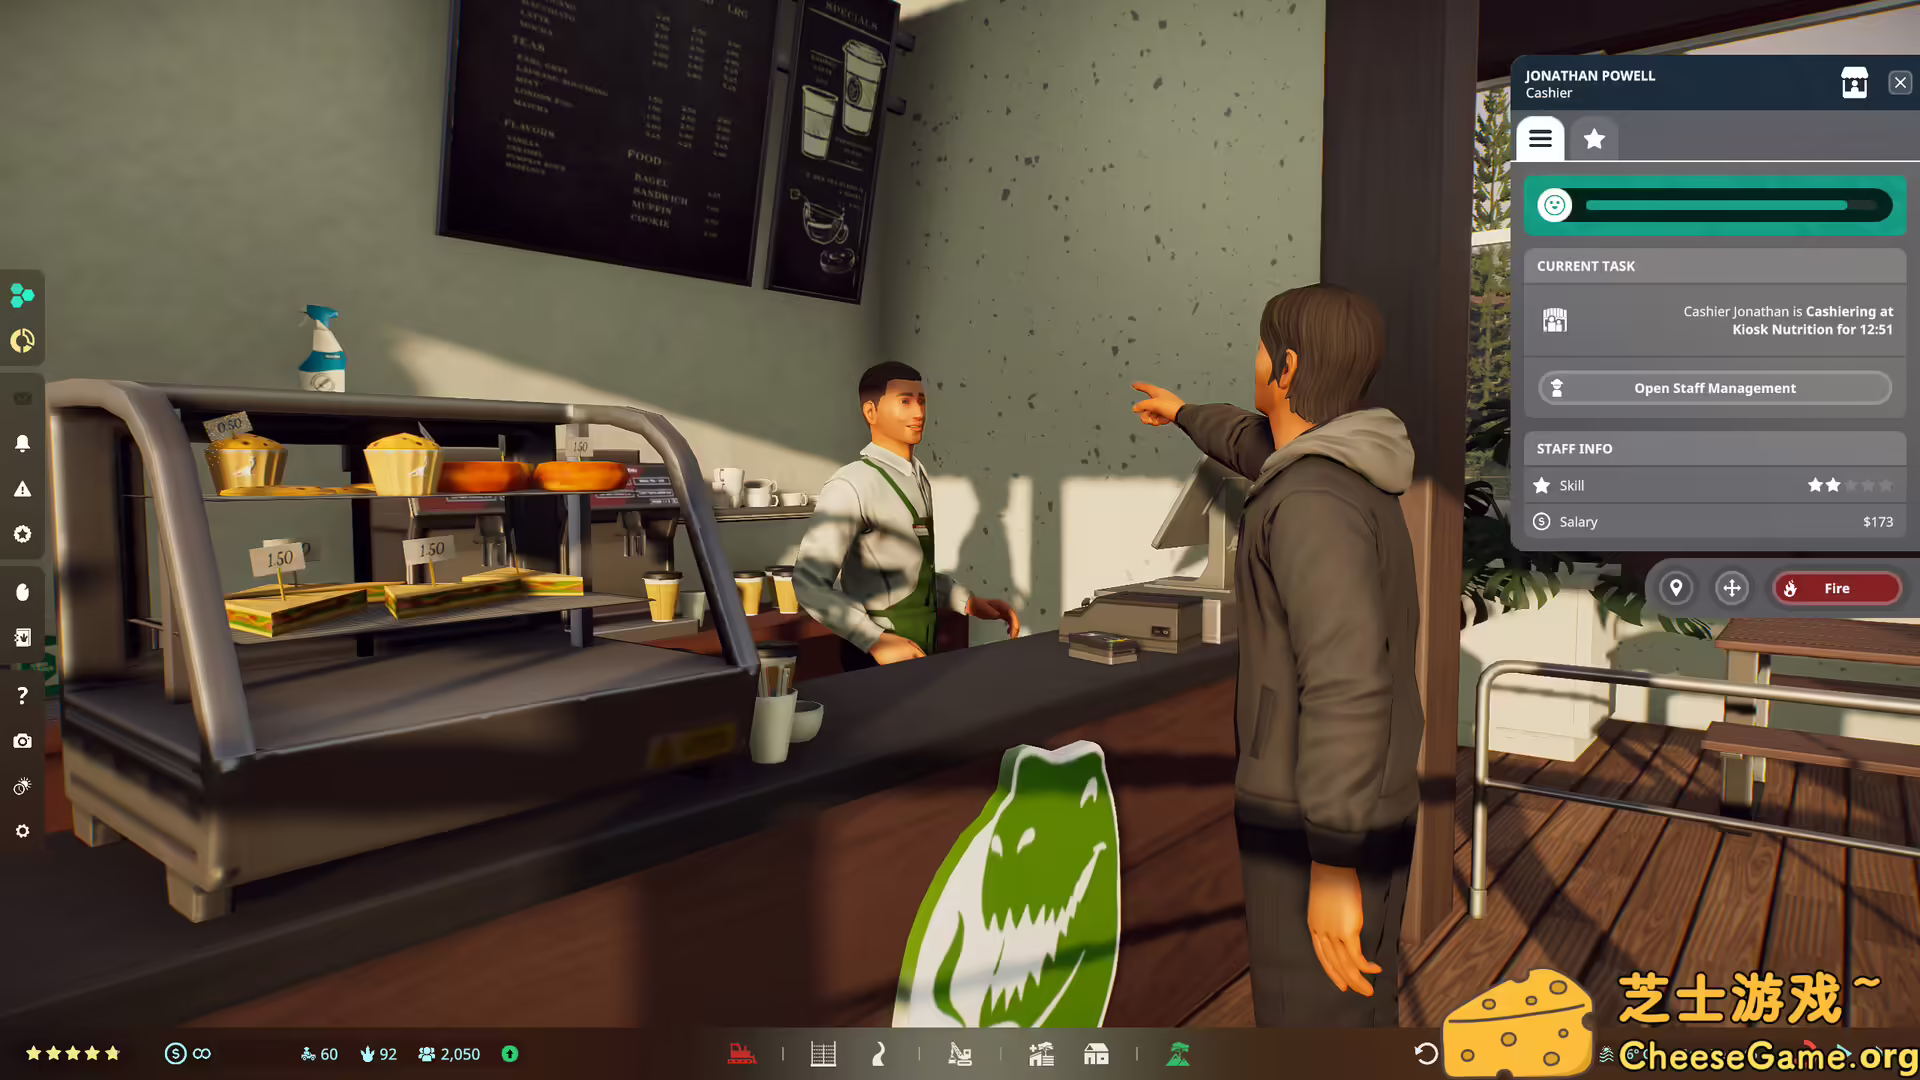Select the list overview tab for Jonathan
1920x1080 pixels.
[x=1540, y=139]
